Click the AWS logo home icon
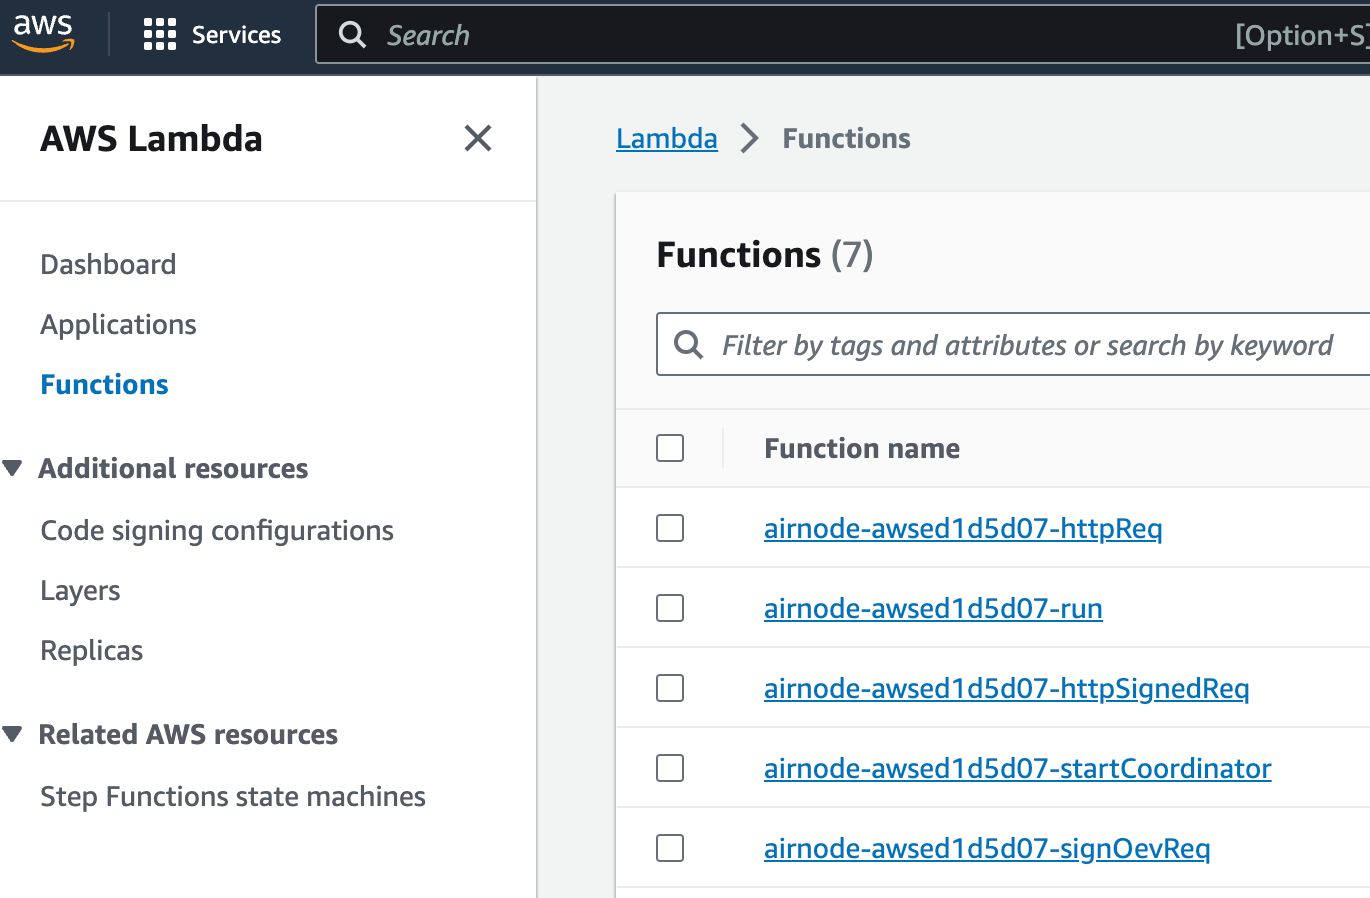The image size is (1370, 898). 43,33
